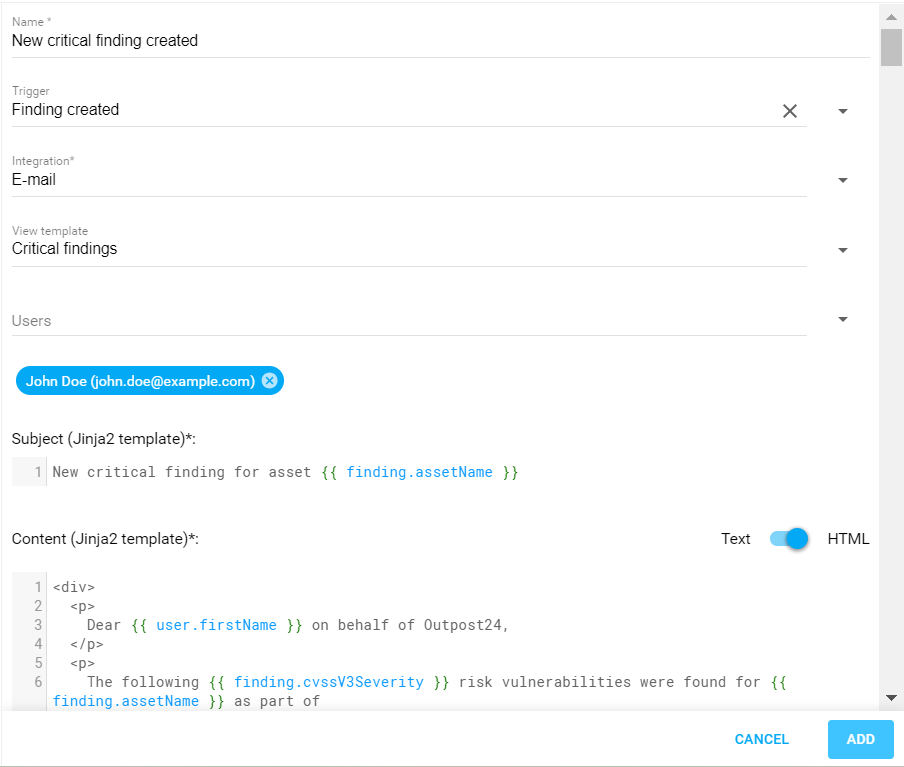Remove John Doe recipient chip

tap(270, 381)
